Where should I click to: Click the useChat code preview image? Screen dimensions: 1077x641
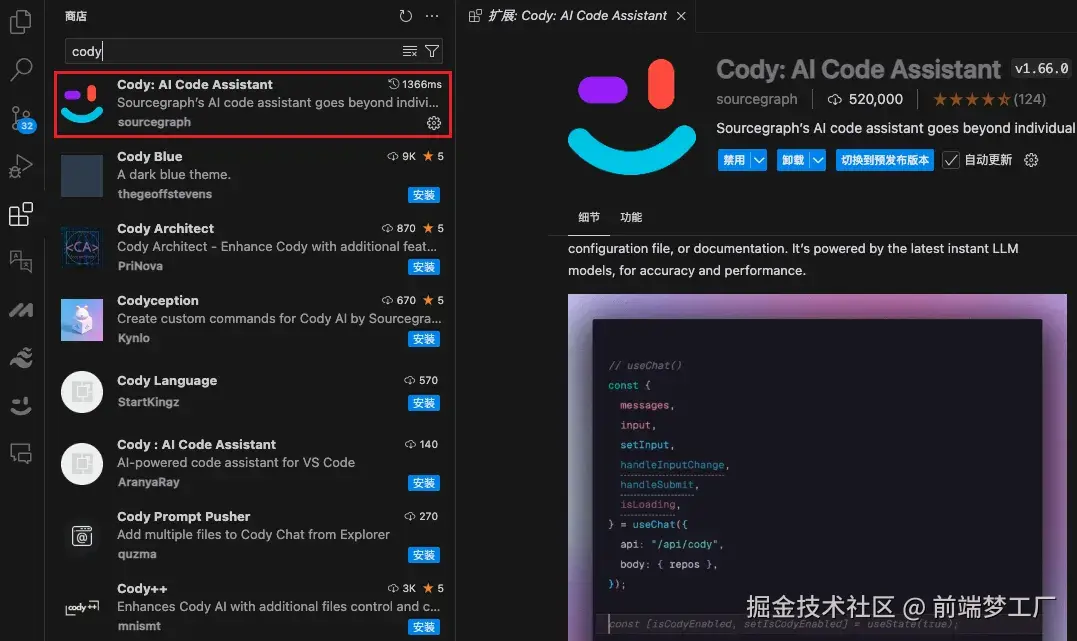817,467
